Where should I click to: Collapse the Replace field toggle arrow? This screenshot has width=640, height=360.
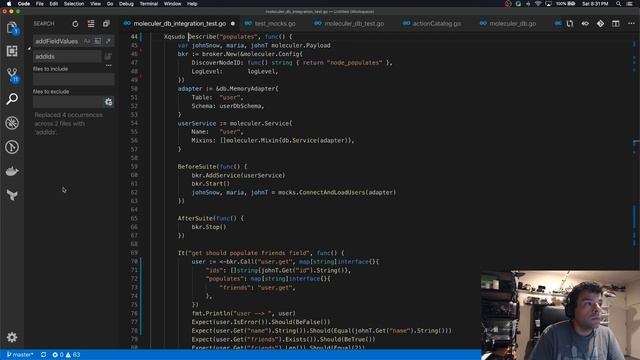point(29,48)
